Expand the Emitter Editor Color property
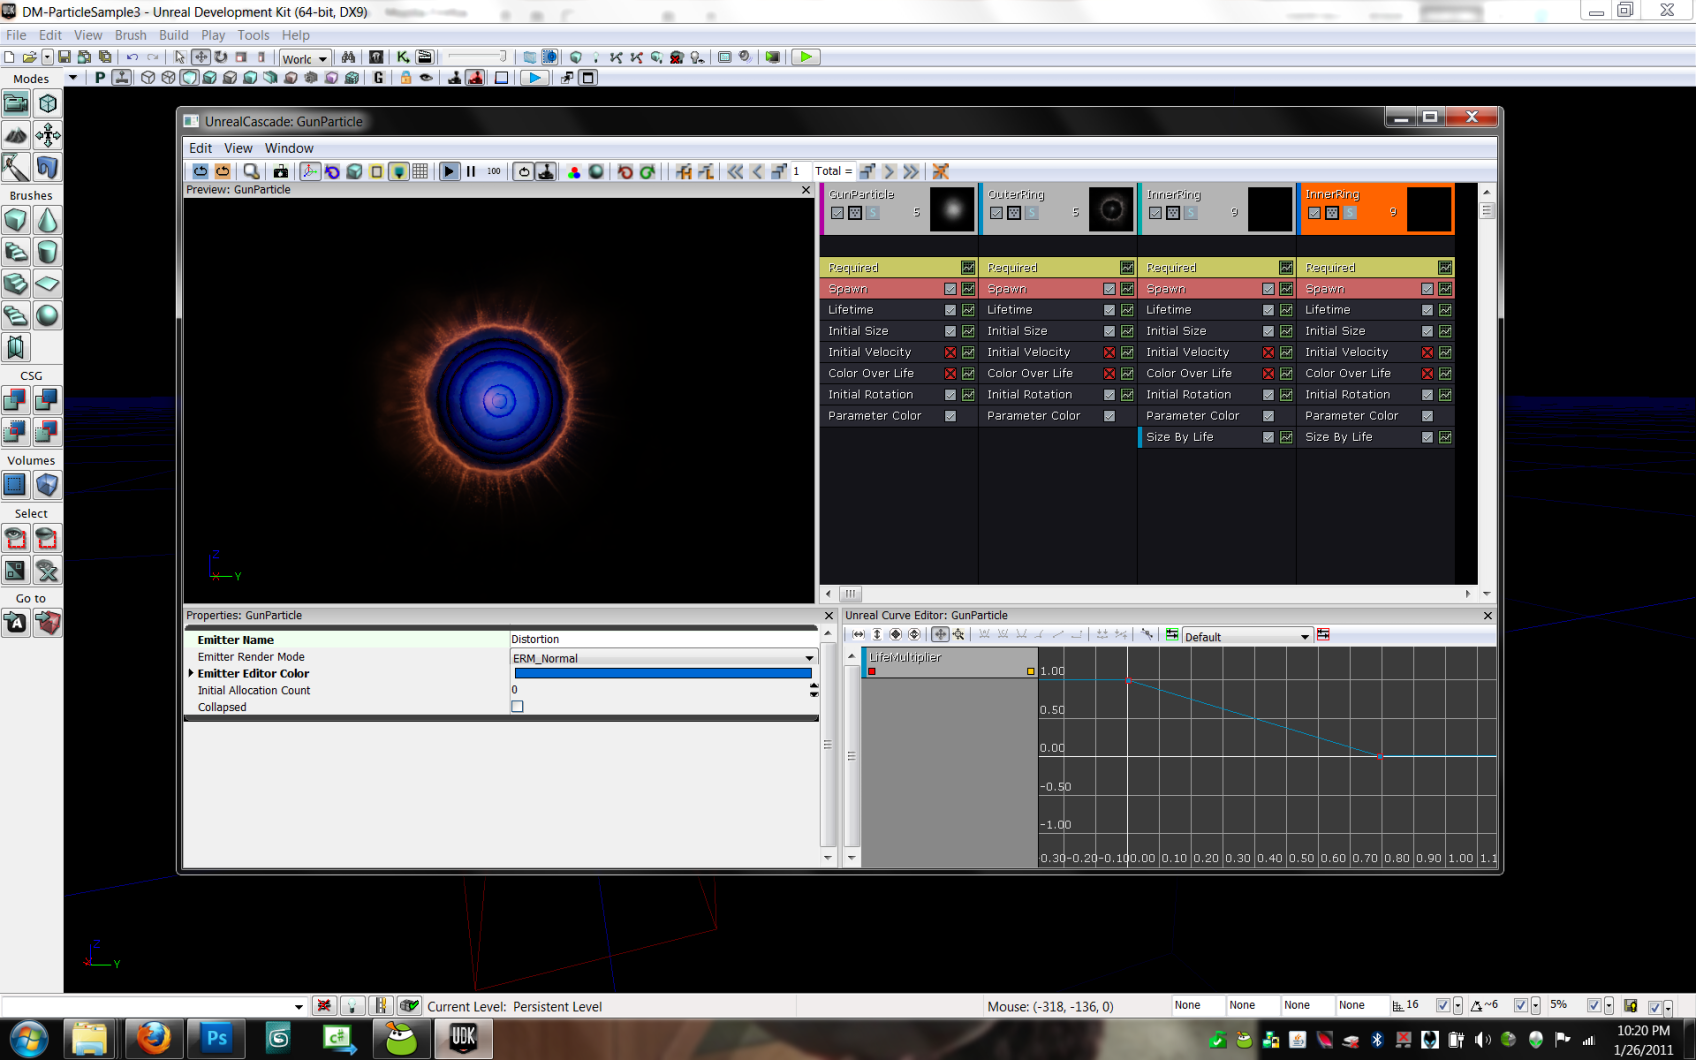 click(191, 673)
